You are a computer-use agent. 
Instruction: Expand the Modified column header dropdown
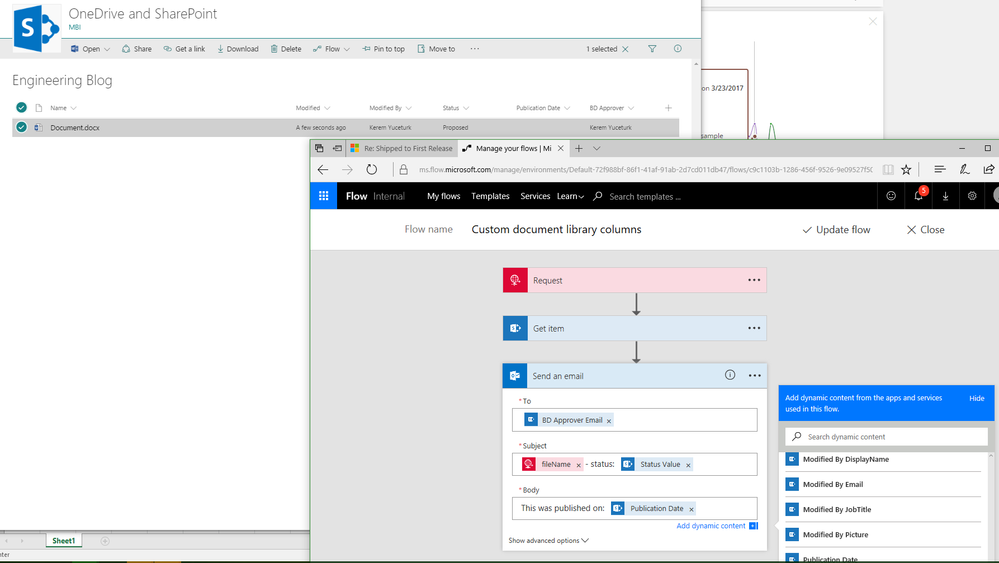point(327,108)
